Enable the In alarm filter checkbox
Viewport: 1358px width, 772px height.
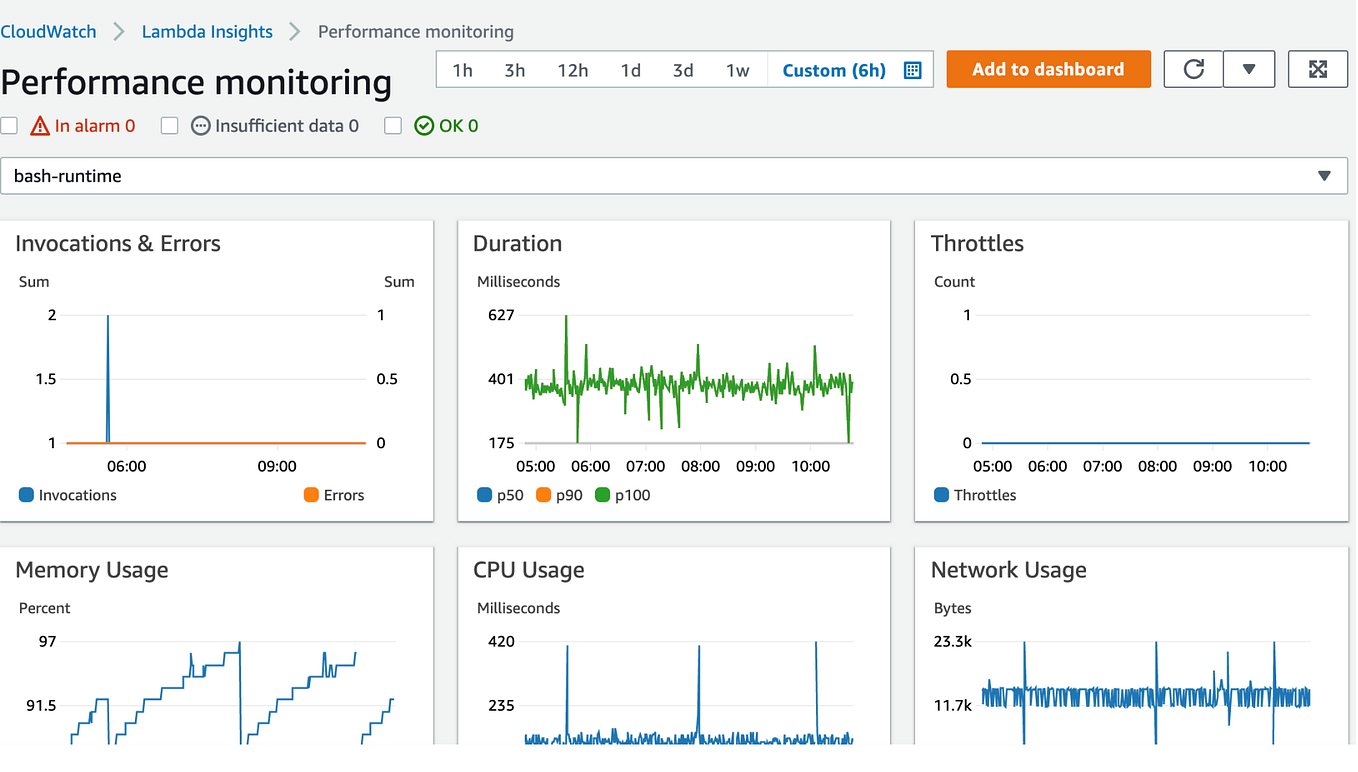[9, 125]
